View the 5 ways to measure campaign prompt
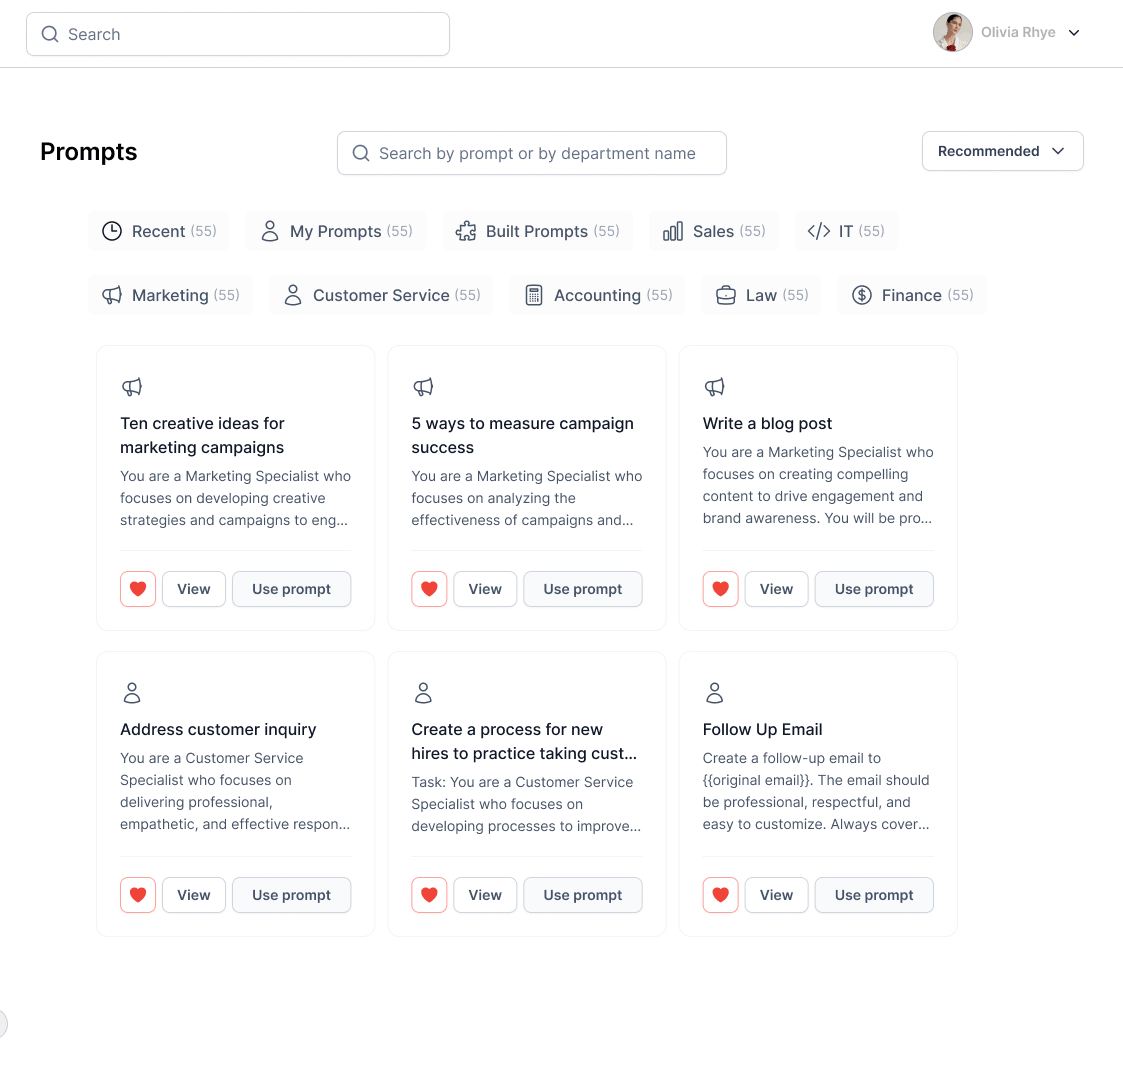 pos(485,589)
